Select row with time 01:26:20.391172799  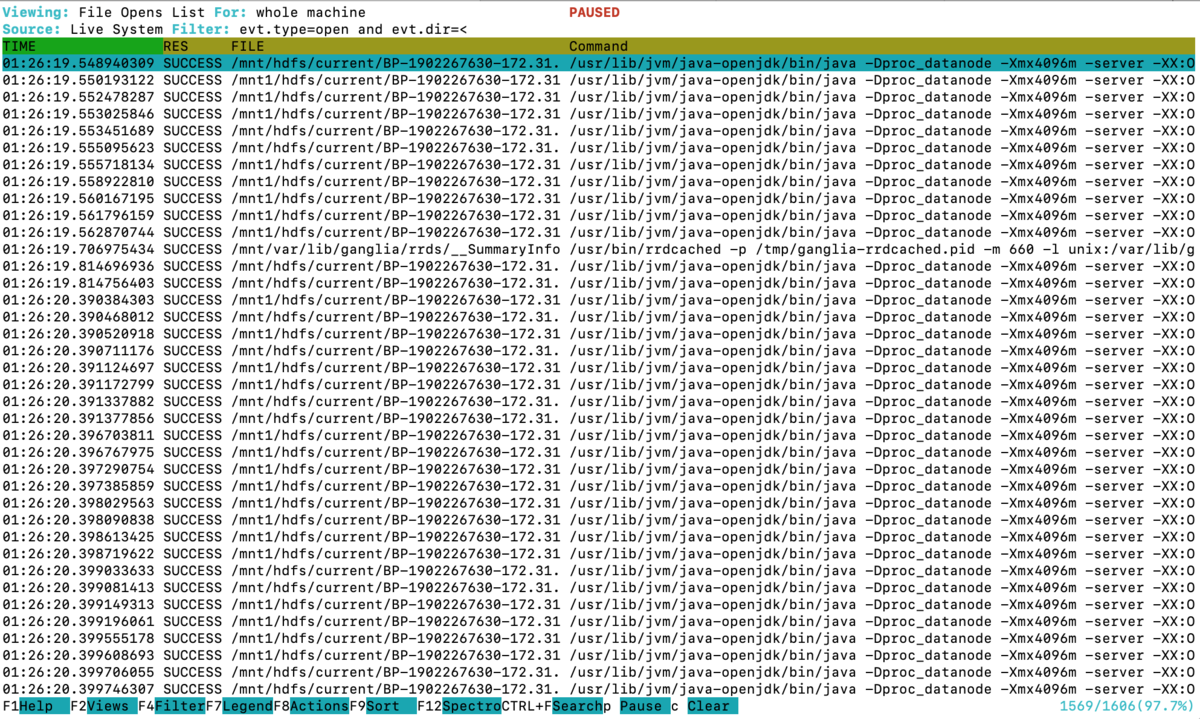tap(600, 385)
